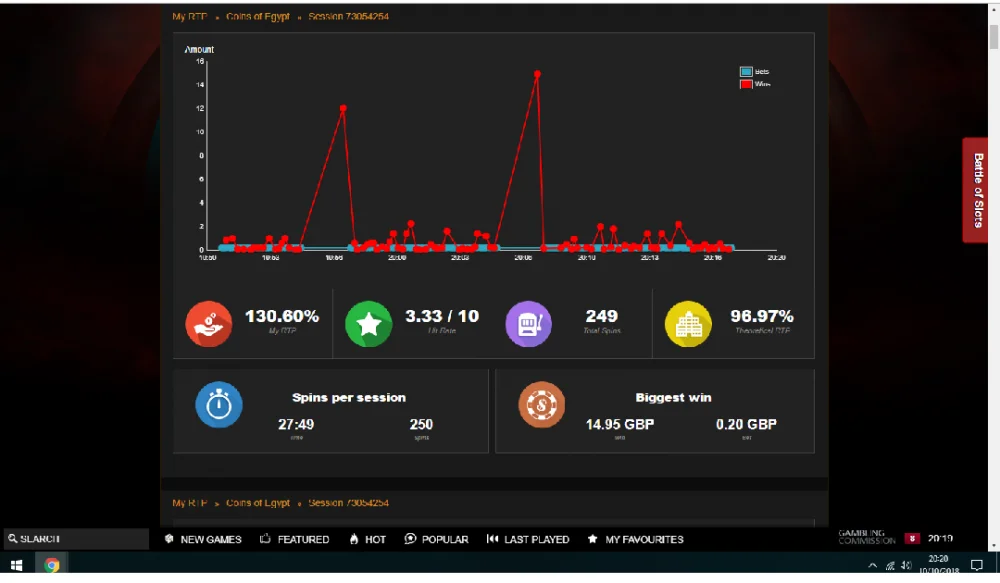The height and width of the screenshot is (583, 1000).
Task: Click the Last Played rewind icon
Action: (x=492, y=539)
